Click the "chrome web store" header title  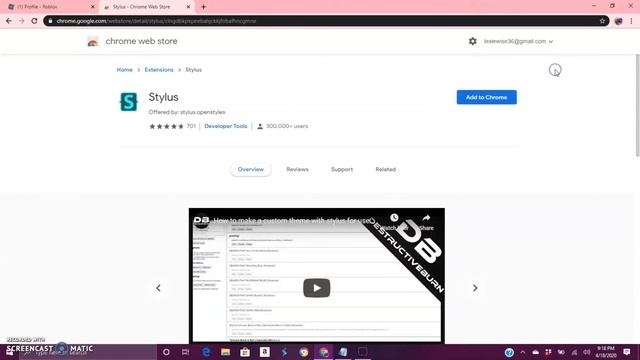coord(141,41)
